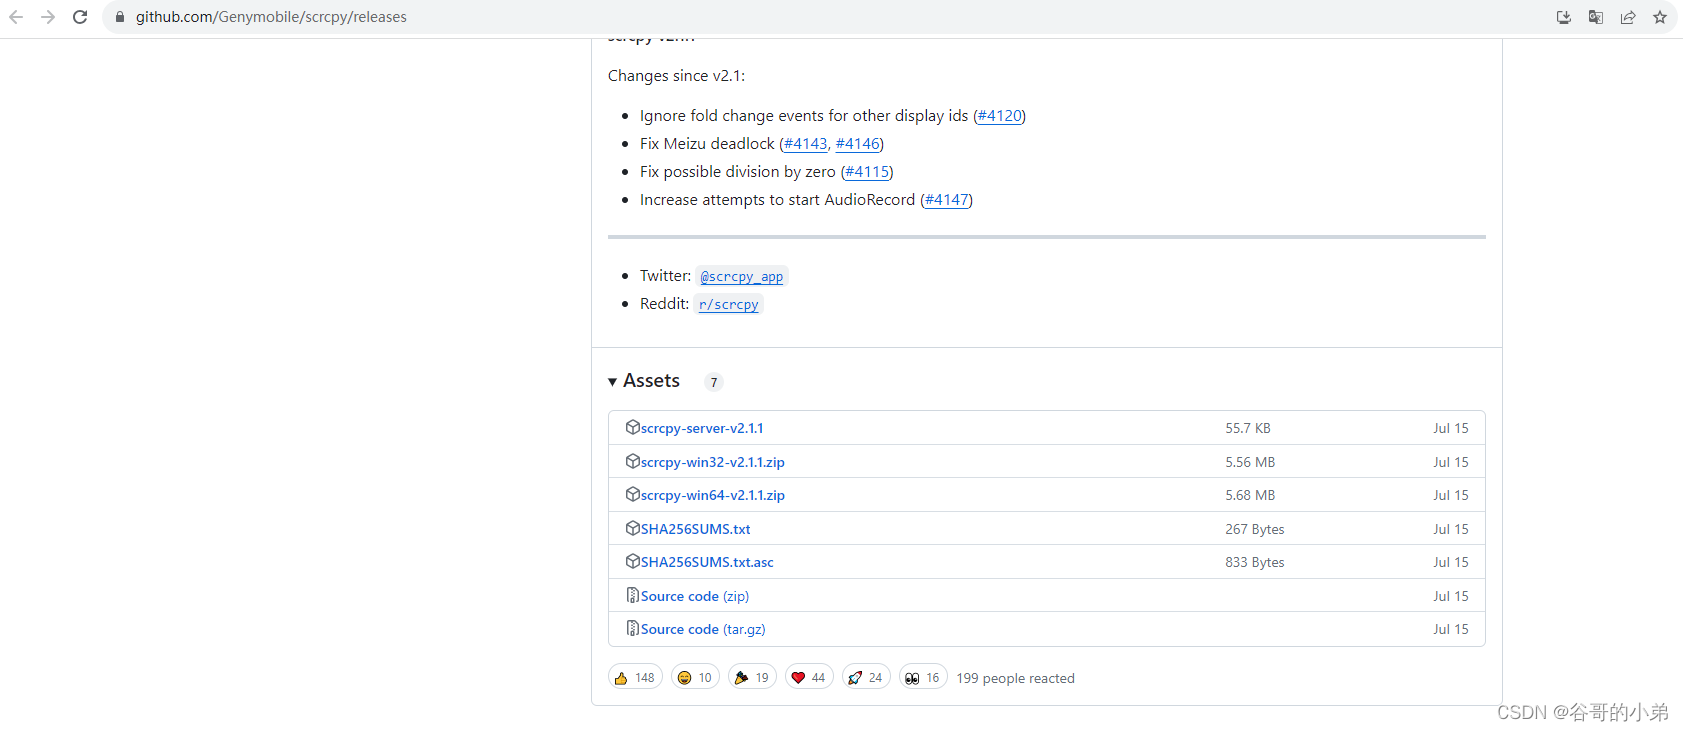Download SHA256SUMS.txt

coord(696,529)
